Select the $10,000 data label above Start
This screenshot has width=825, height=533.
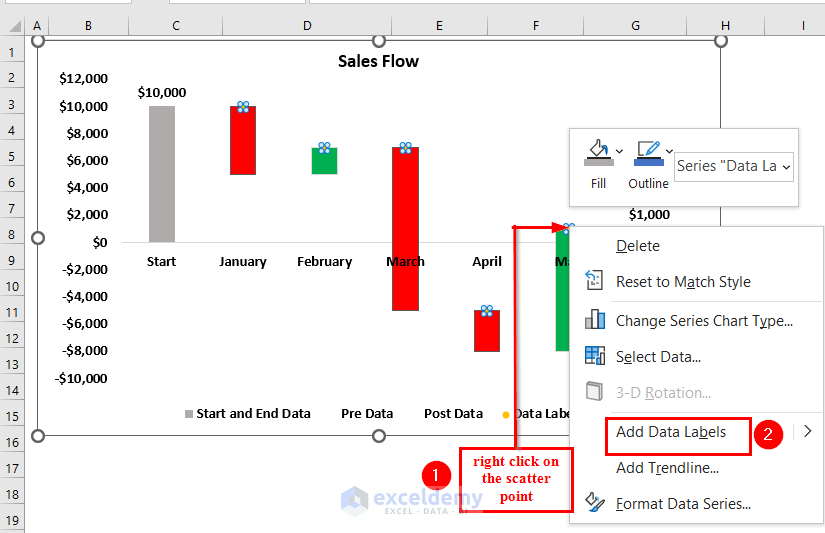point(162,93)
